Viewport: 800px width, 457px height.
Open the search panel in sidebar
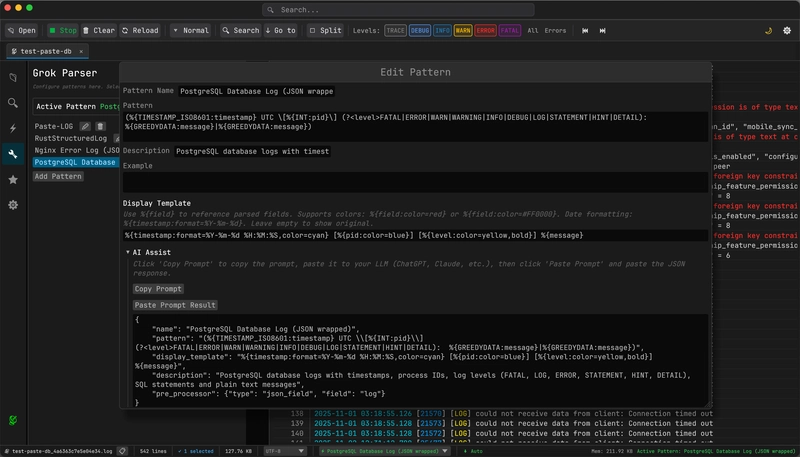[13, 103]
